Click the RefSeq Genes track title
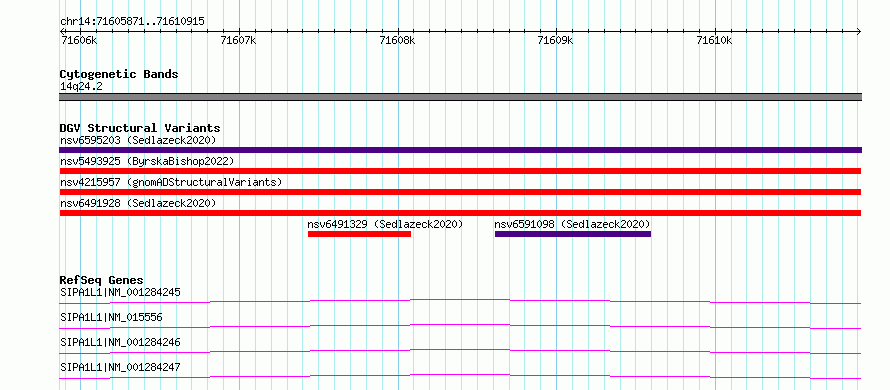890x390 pixels. 101,280
